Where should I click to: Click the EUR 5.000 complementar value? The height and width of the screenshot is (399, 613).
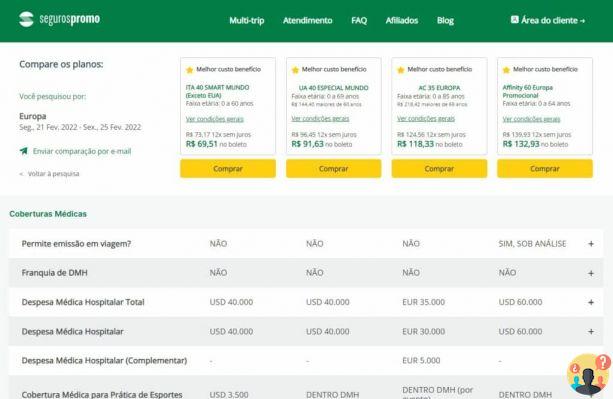tap(421, 360)
